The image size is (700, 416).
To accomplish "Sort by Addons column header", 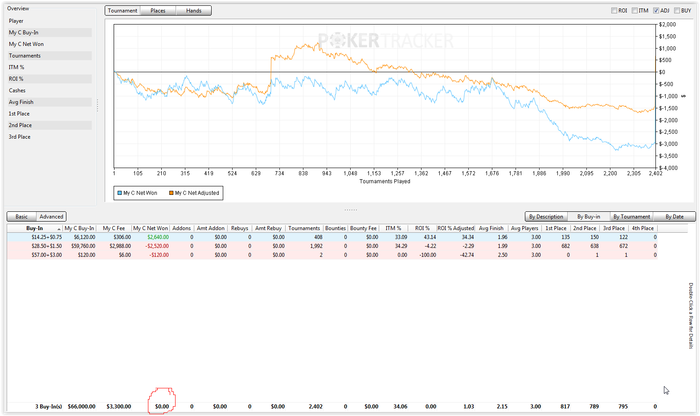I will tap(182, 228).
